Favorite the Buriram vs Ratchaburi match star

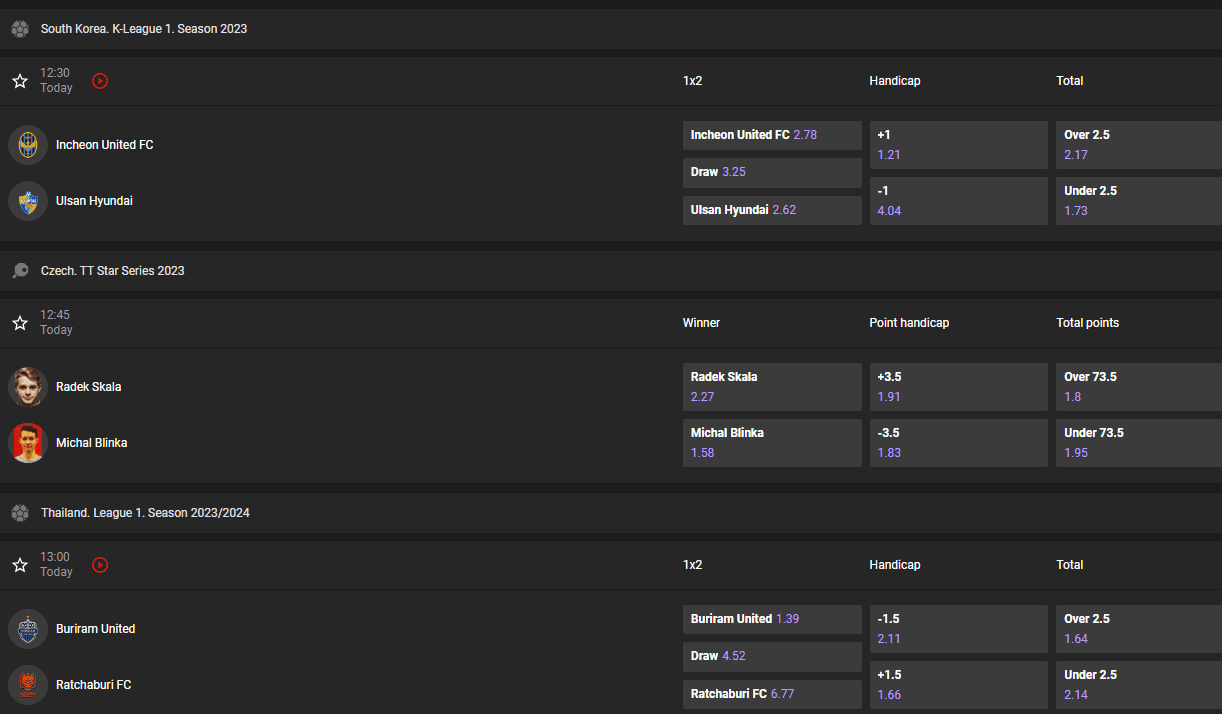(20, 565)
